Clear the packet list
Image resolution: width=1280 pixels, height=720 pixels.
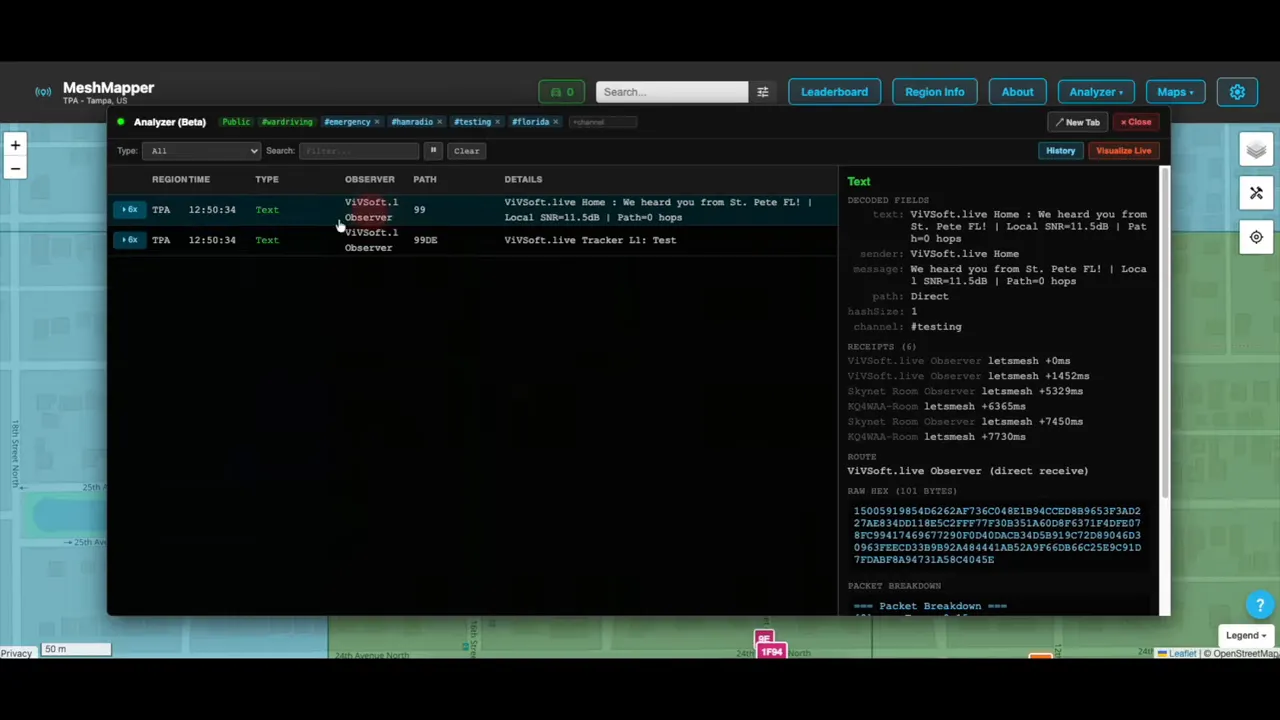pos(466,151)
